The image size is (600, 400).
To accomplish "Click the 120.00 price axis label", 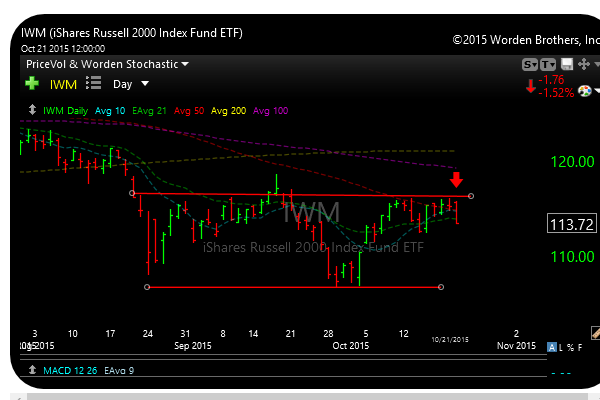I will (572, 162).
